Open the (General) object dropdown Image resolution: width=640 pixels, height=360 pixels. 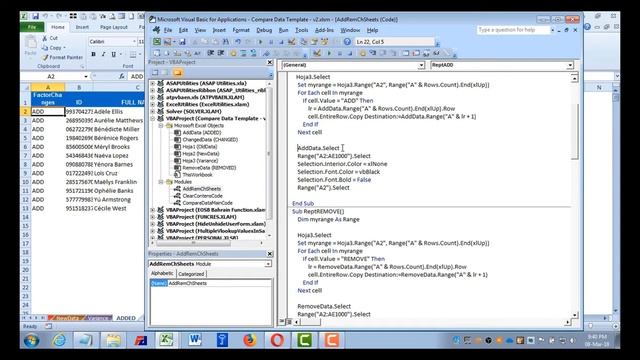(421, 65)
